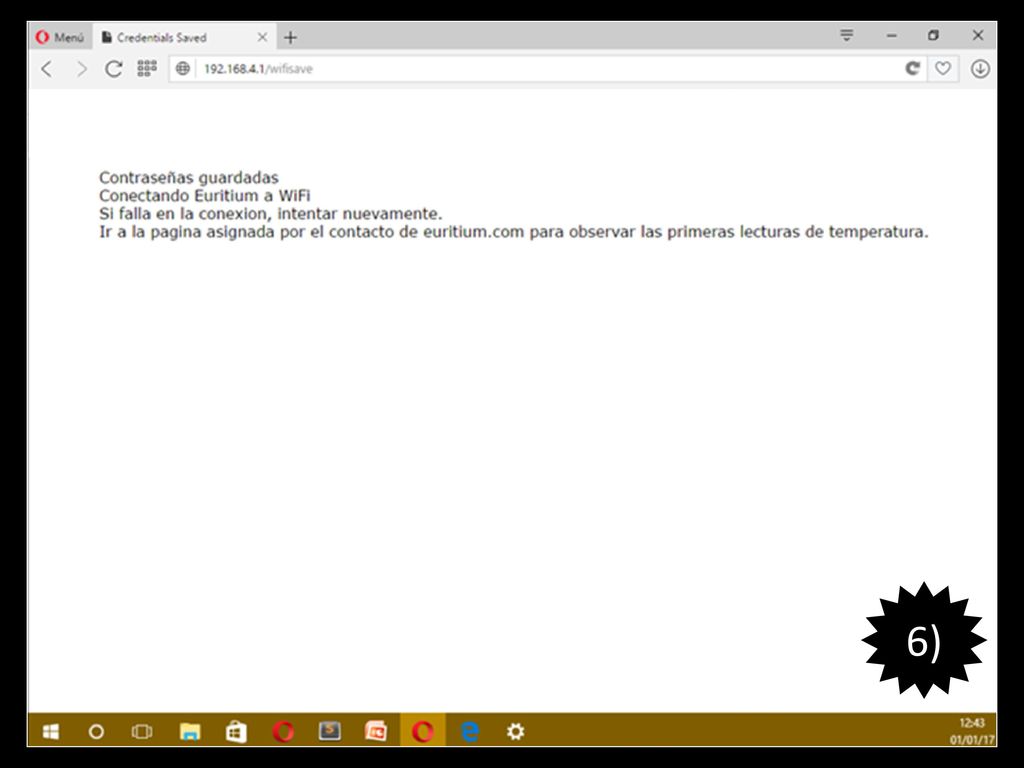Open the Store app in taskbar

click(x=236, y=731)
